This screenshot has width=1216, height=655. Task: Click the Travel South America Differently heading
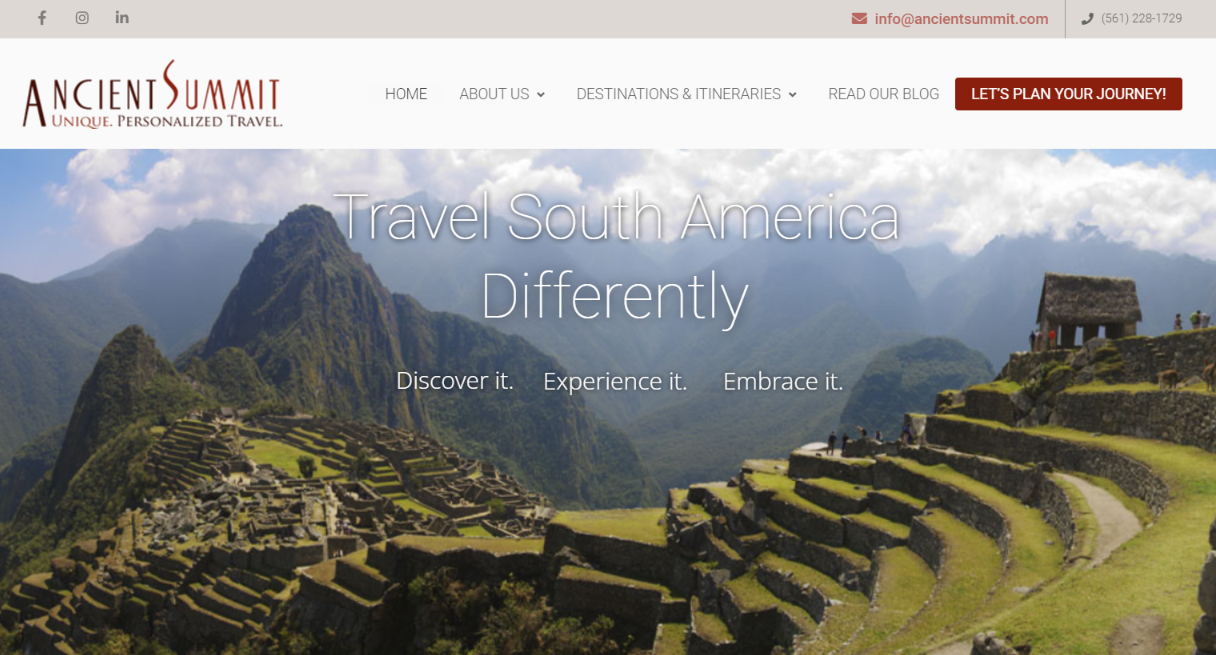click(x=616, y=256)
